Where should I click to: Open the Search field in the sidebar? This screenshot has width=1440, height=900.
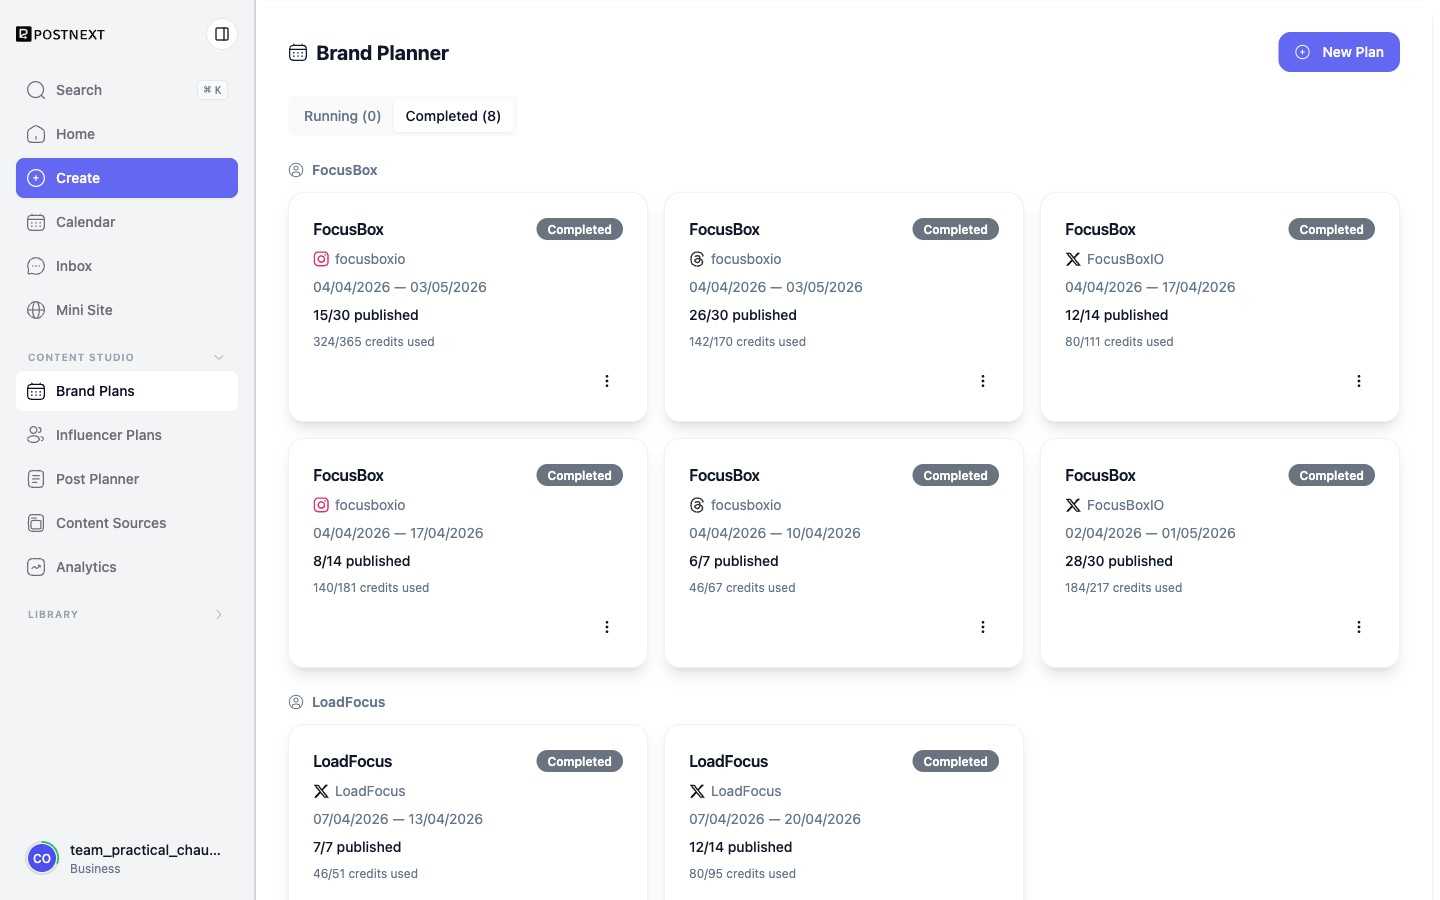[127, 90]
